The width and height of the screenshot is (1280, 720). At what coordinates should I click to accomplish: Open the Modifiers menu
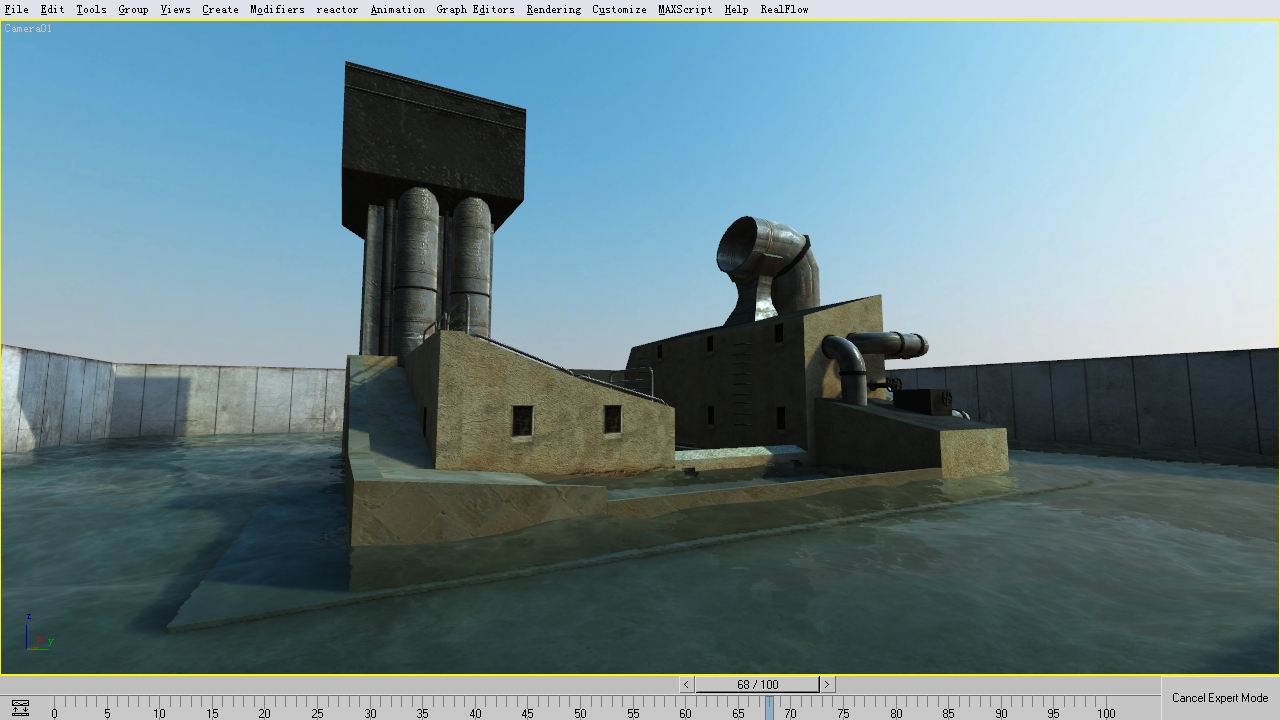point(277,9)
